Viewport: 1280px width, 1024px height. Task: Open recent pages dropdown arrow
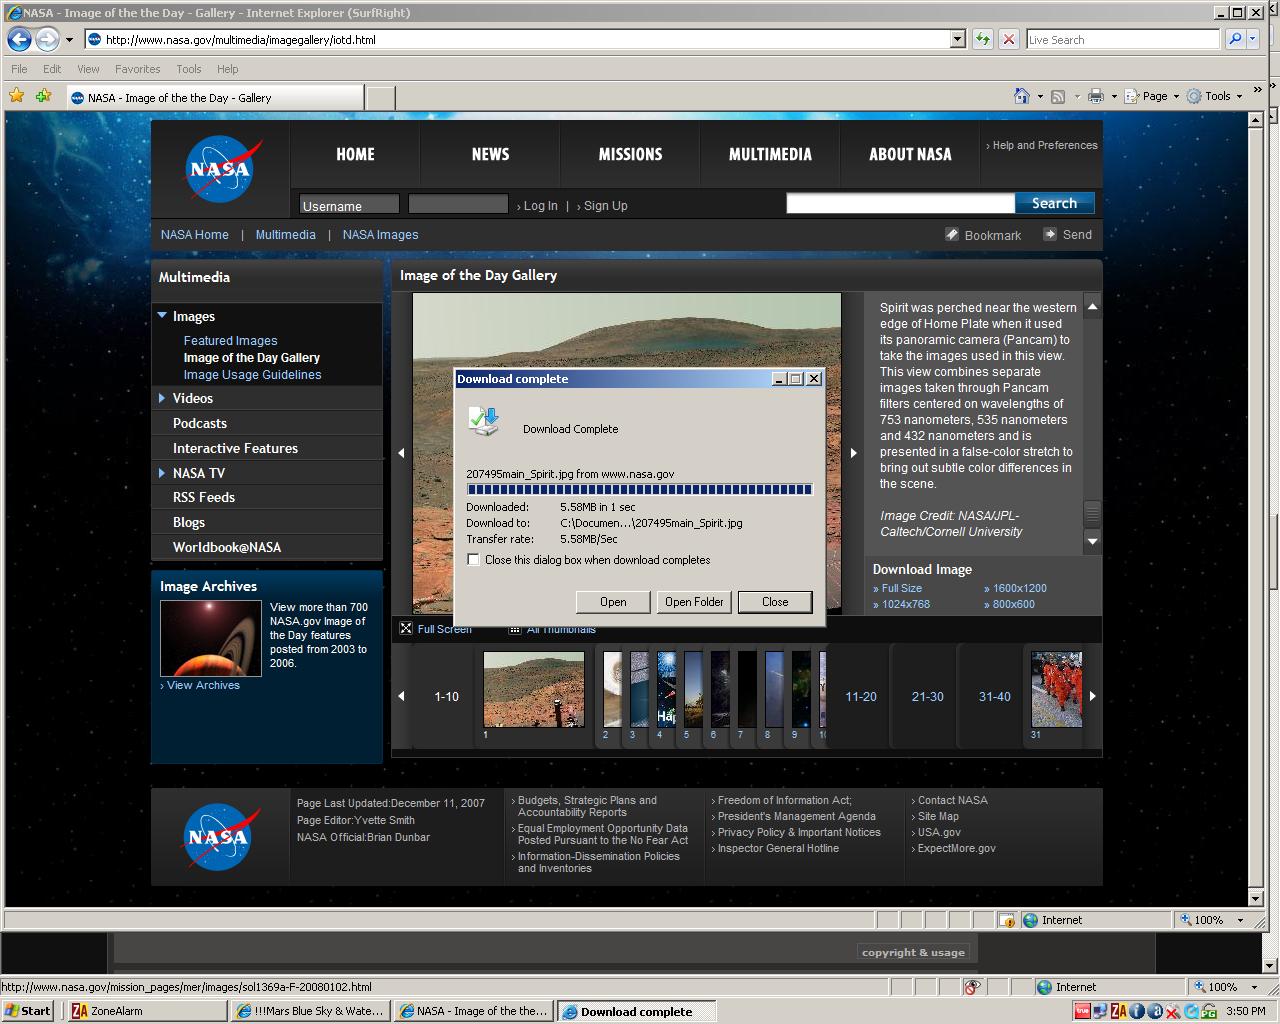(69, 40)
